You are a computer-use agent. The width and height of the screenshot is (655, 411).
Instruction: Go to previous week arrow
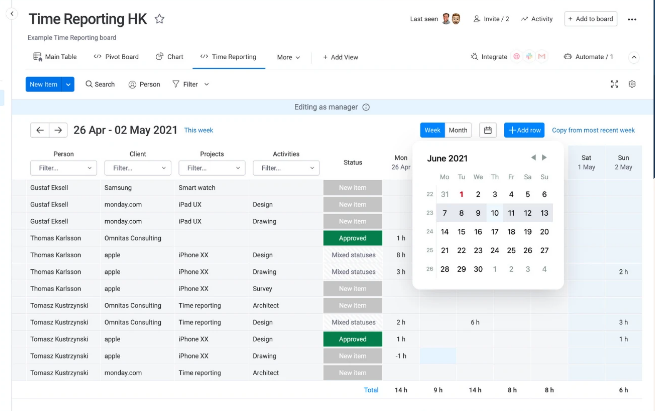click(40, 130)
